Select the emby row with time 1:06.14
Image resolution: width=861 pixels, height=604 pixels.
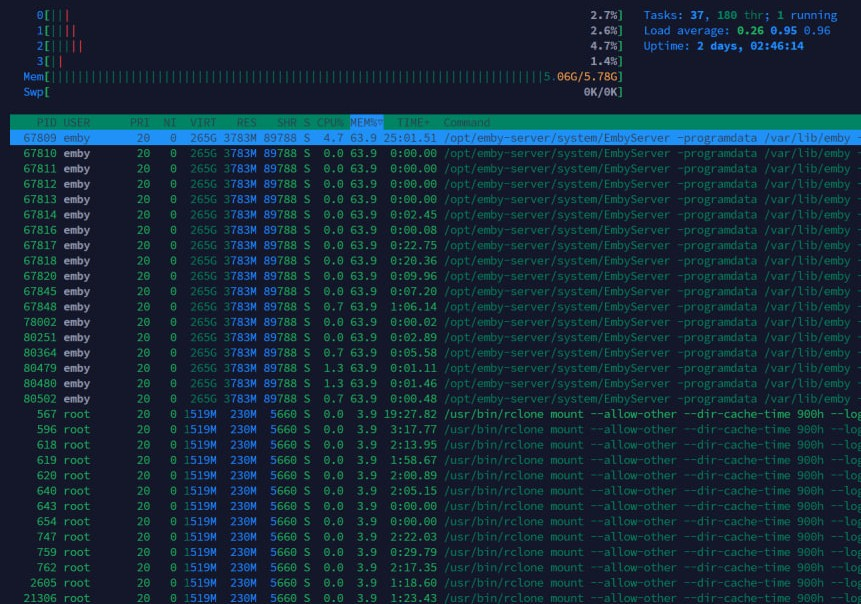(435, 307)
